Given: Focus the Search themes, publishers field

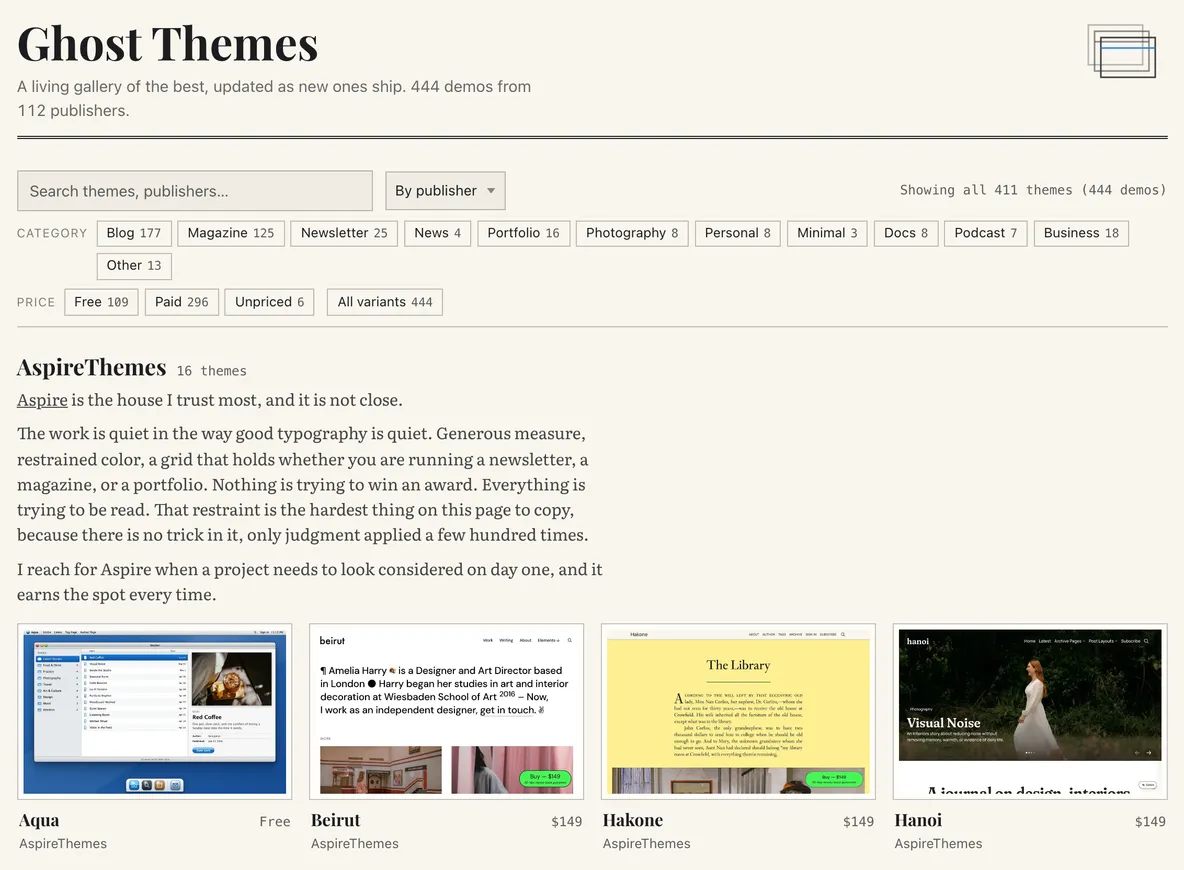Looking at the screenshot, I should [x=195, y=191].
